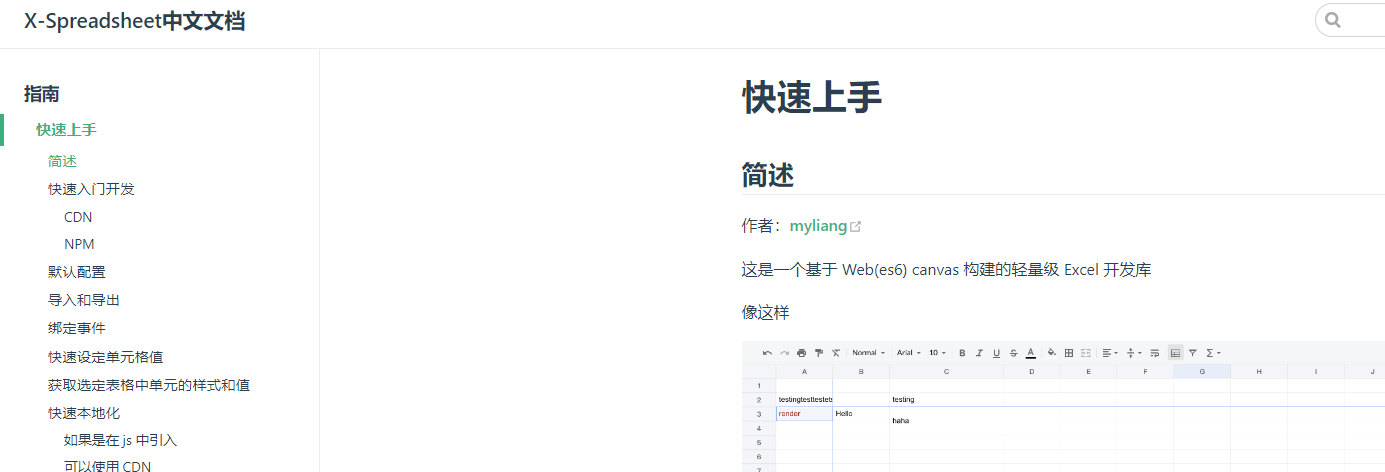The image size is (1385, 472).
Task: Toggle strikethrough in the spreadsheet toolbar
Action: click(1013, 353)
